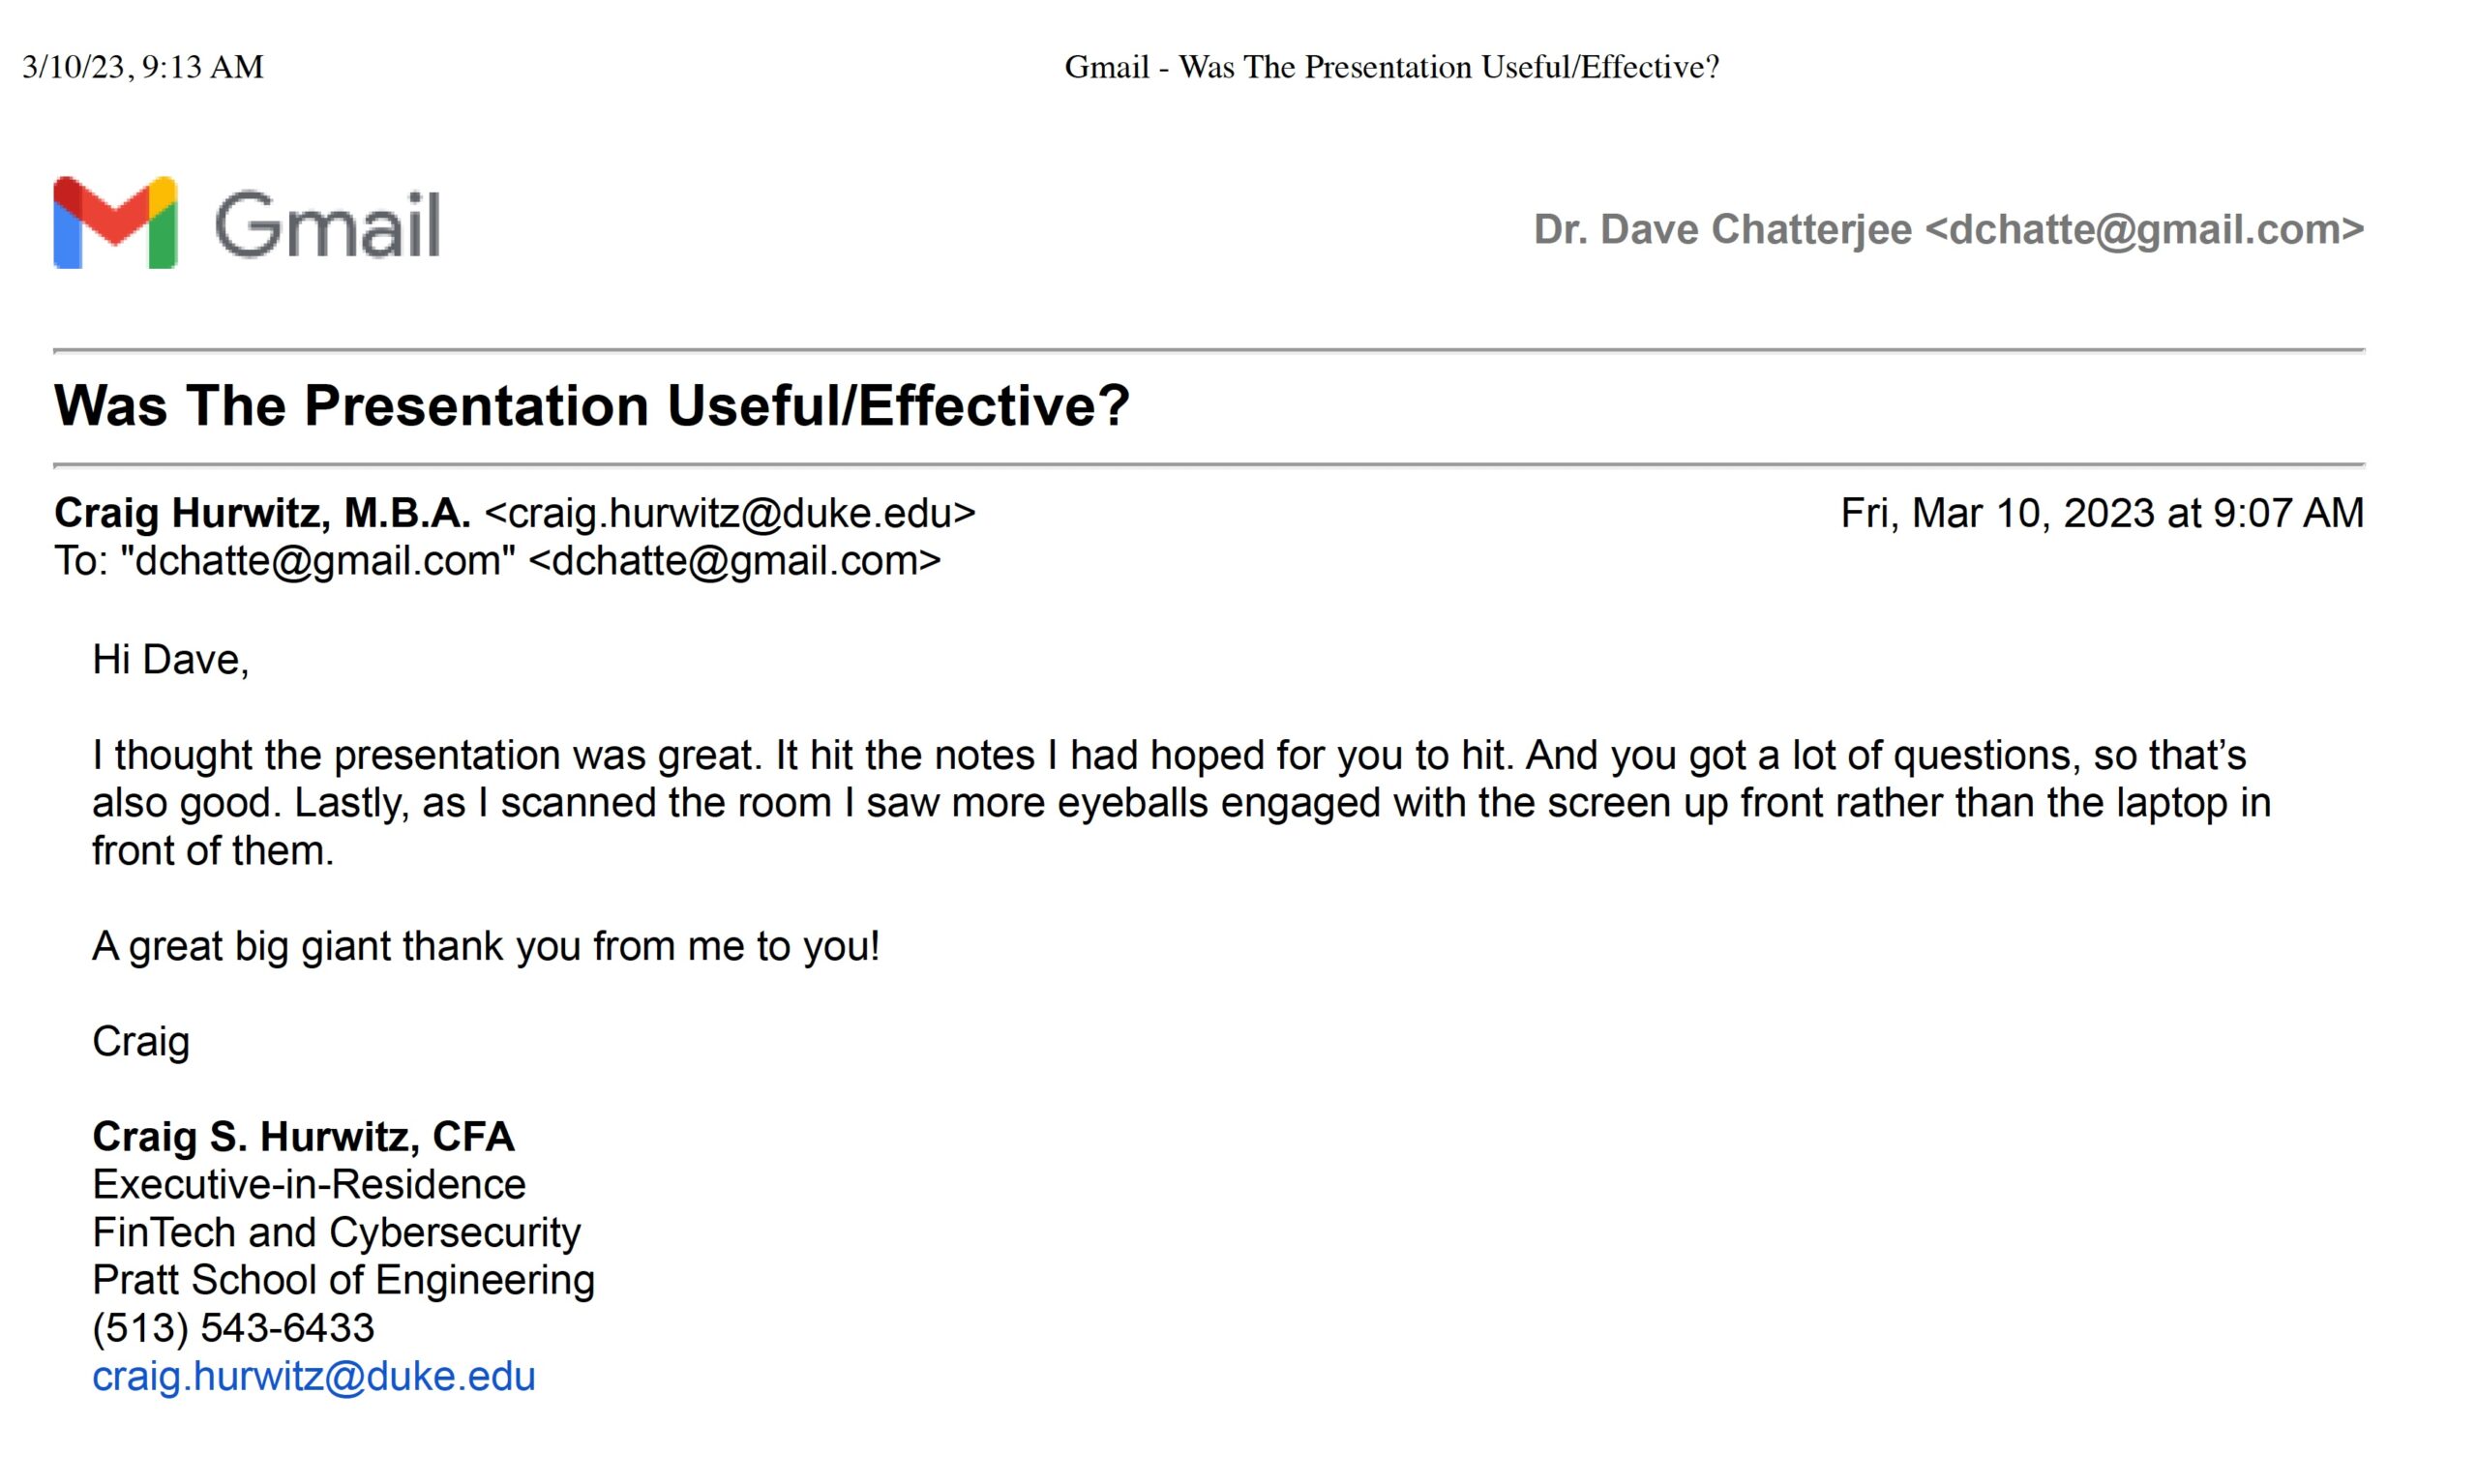The width and height of the screenshot is (2477, 1484).
Task: Click the page title Gmail - Was The Presentation
Action: [1391, 67]
